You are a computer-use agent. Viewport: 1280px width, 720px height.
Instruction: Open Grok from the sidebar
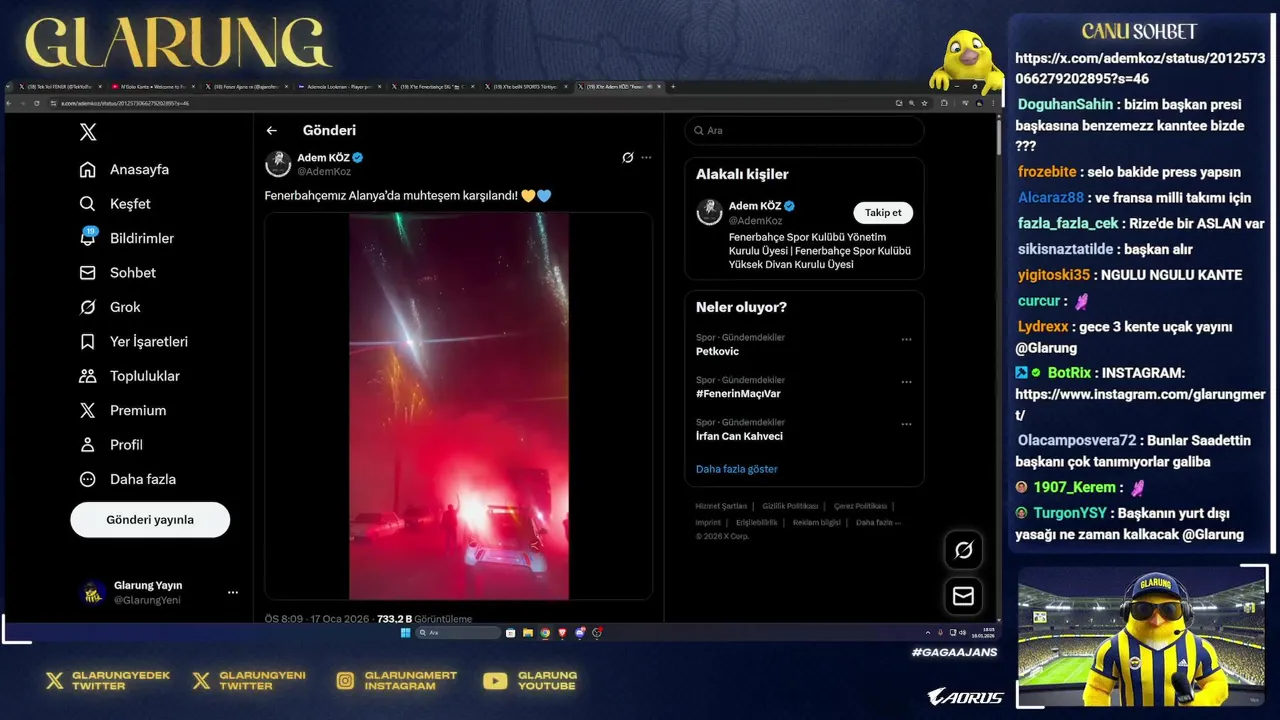[x=110, y=307]
